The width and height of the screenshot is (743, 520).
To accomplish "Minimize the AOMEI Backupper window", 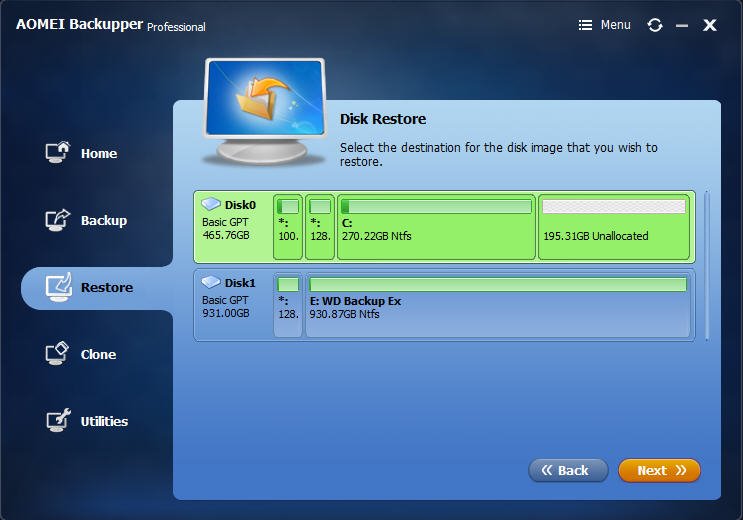I will [682, 26].
